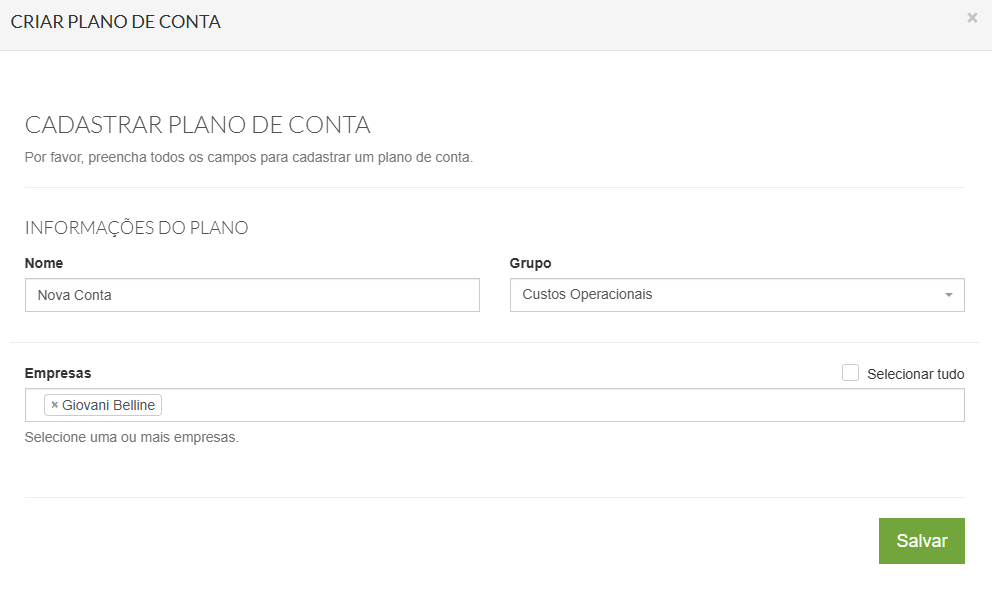The image size is (992, 591).
Task: Click the Criar Plano de Conta modal title
Action: click(x=116, y=21)
